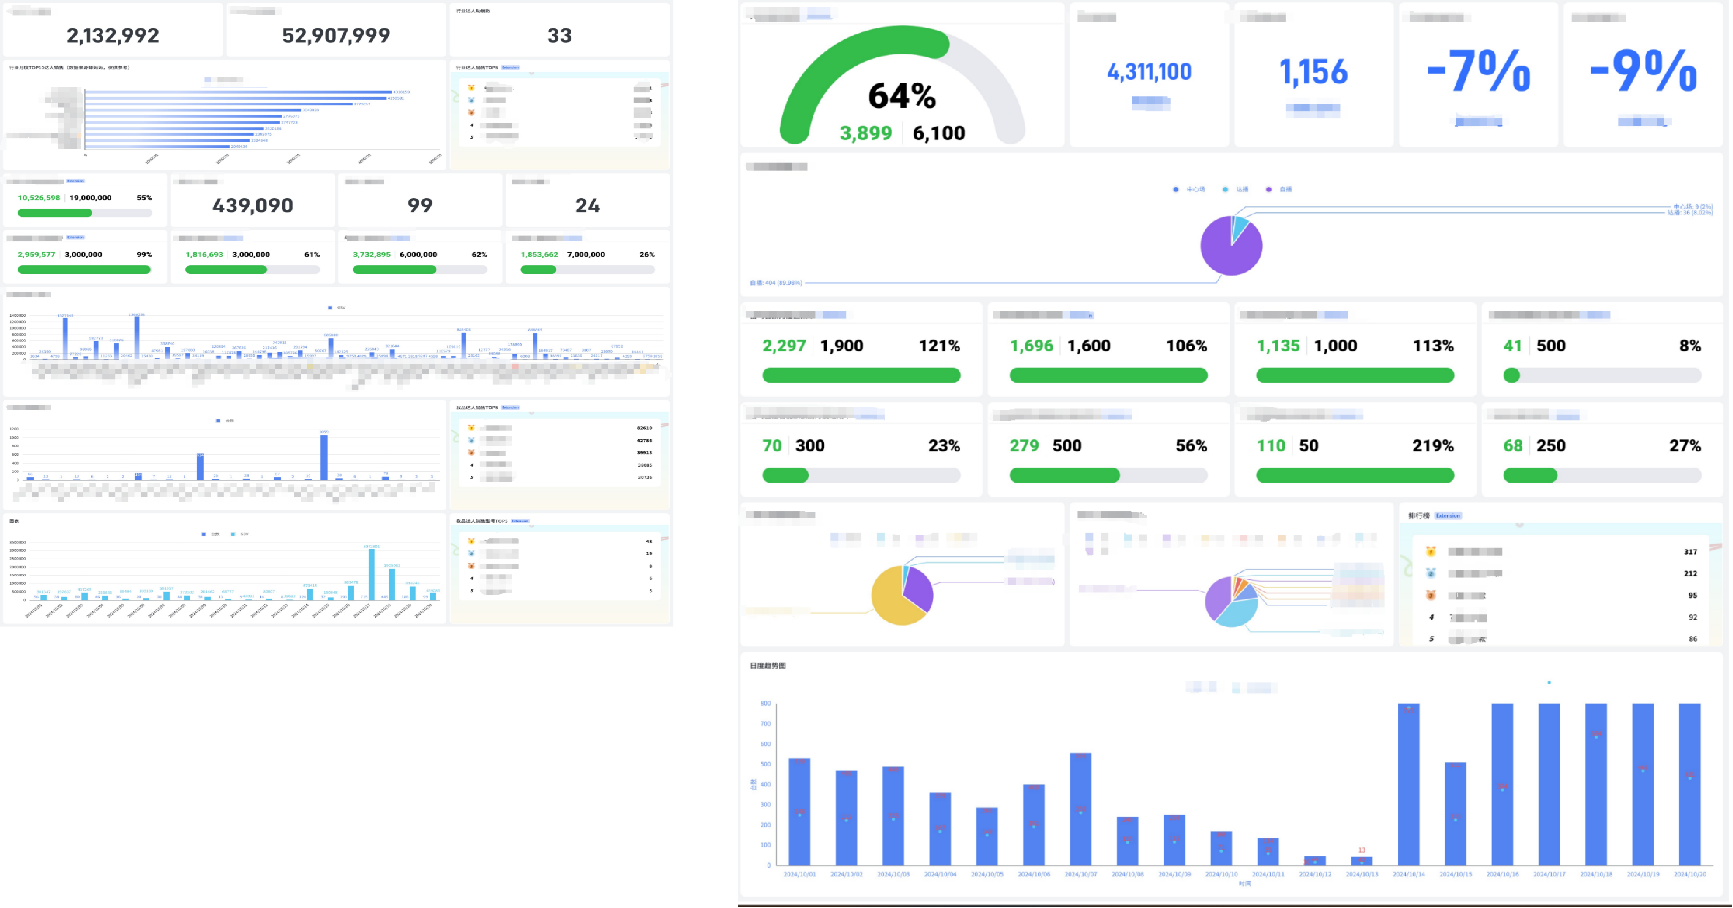
Task: Click the Extension tag next to 排行榜
Action: pos(1448,516)
